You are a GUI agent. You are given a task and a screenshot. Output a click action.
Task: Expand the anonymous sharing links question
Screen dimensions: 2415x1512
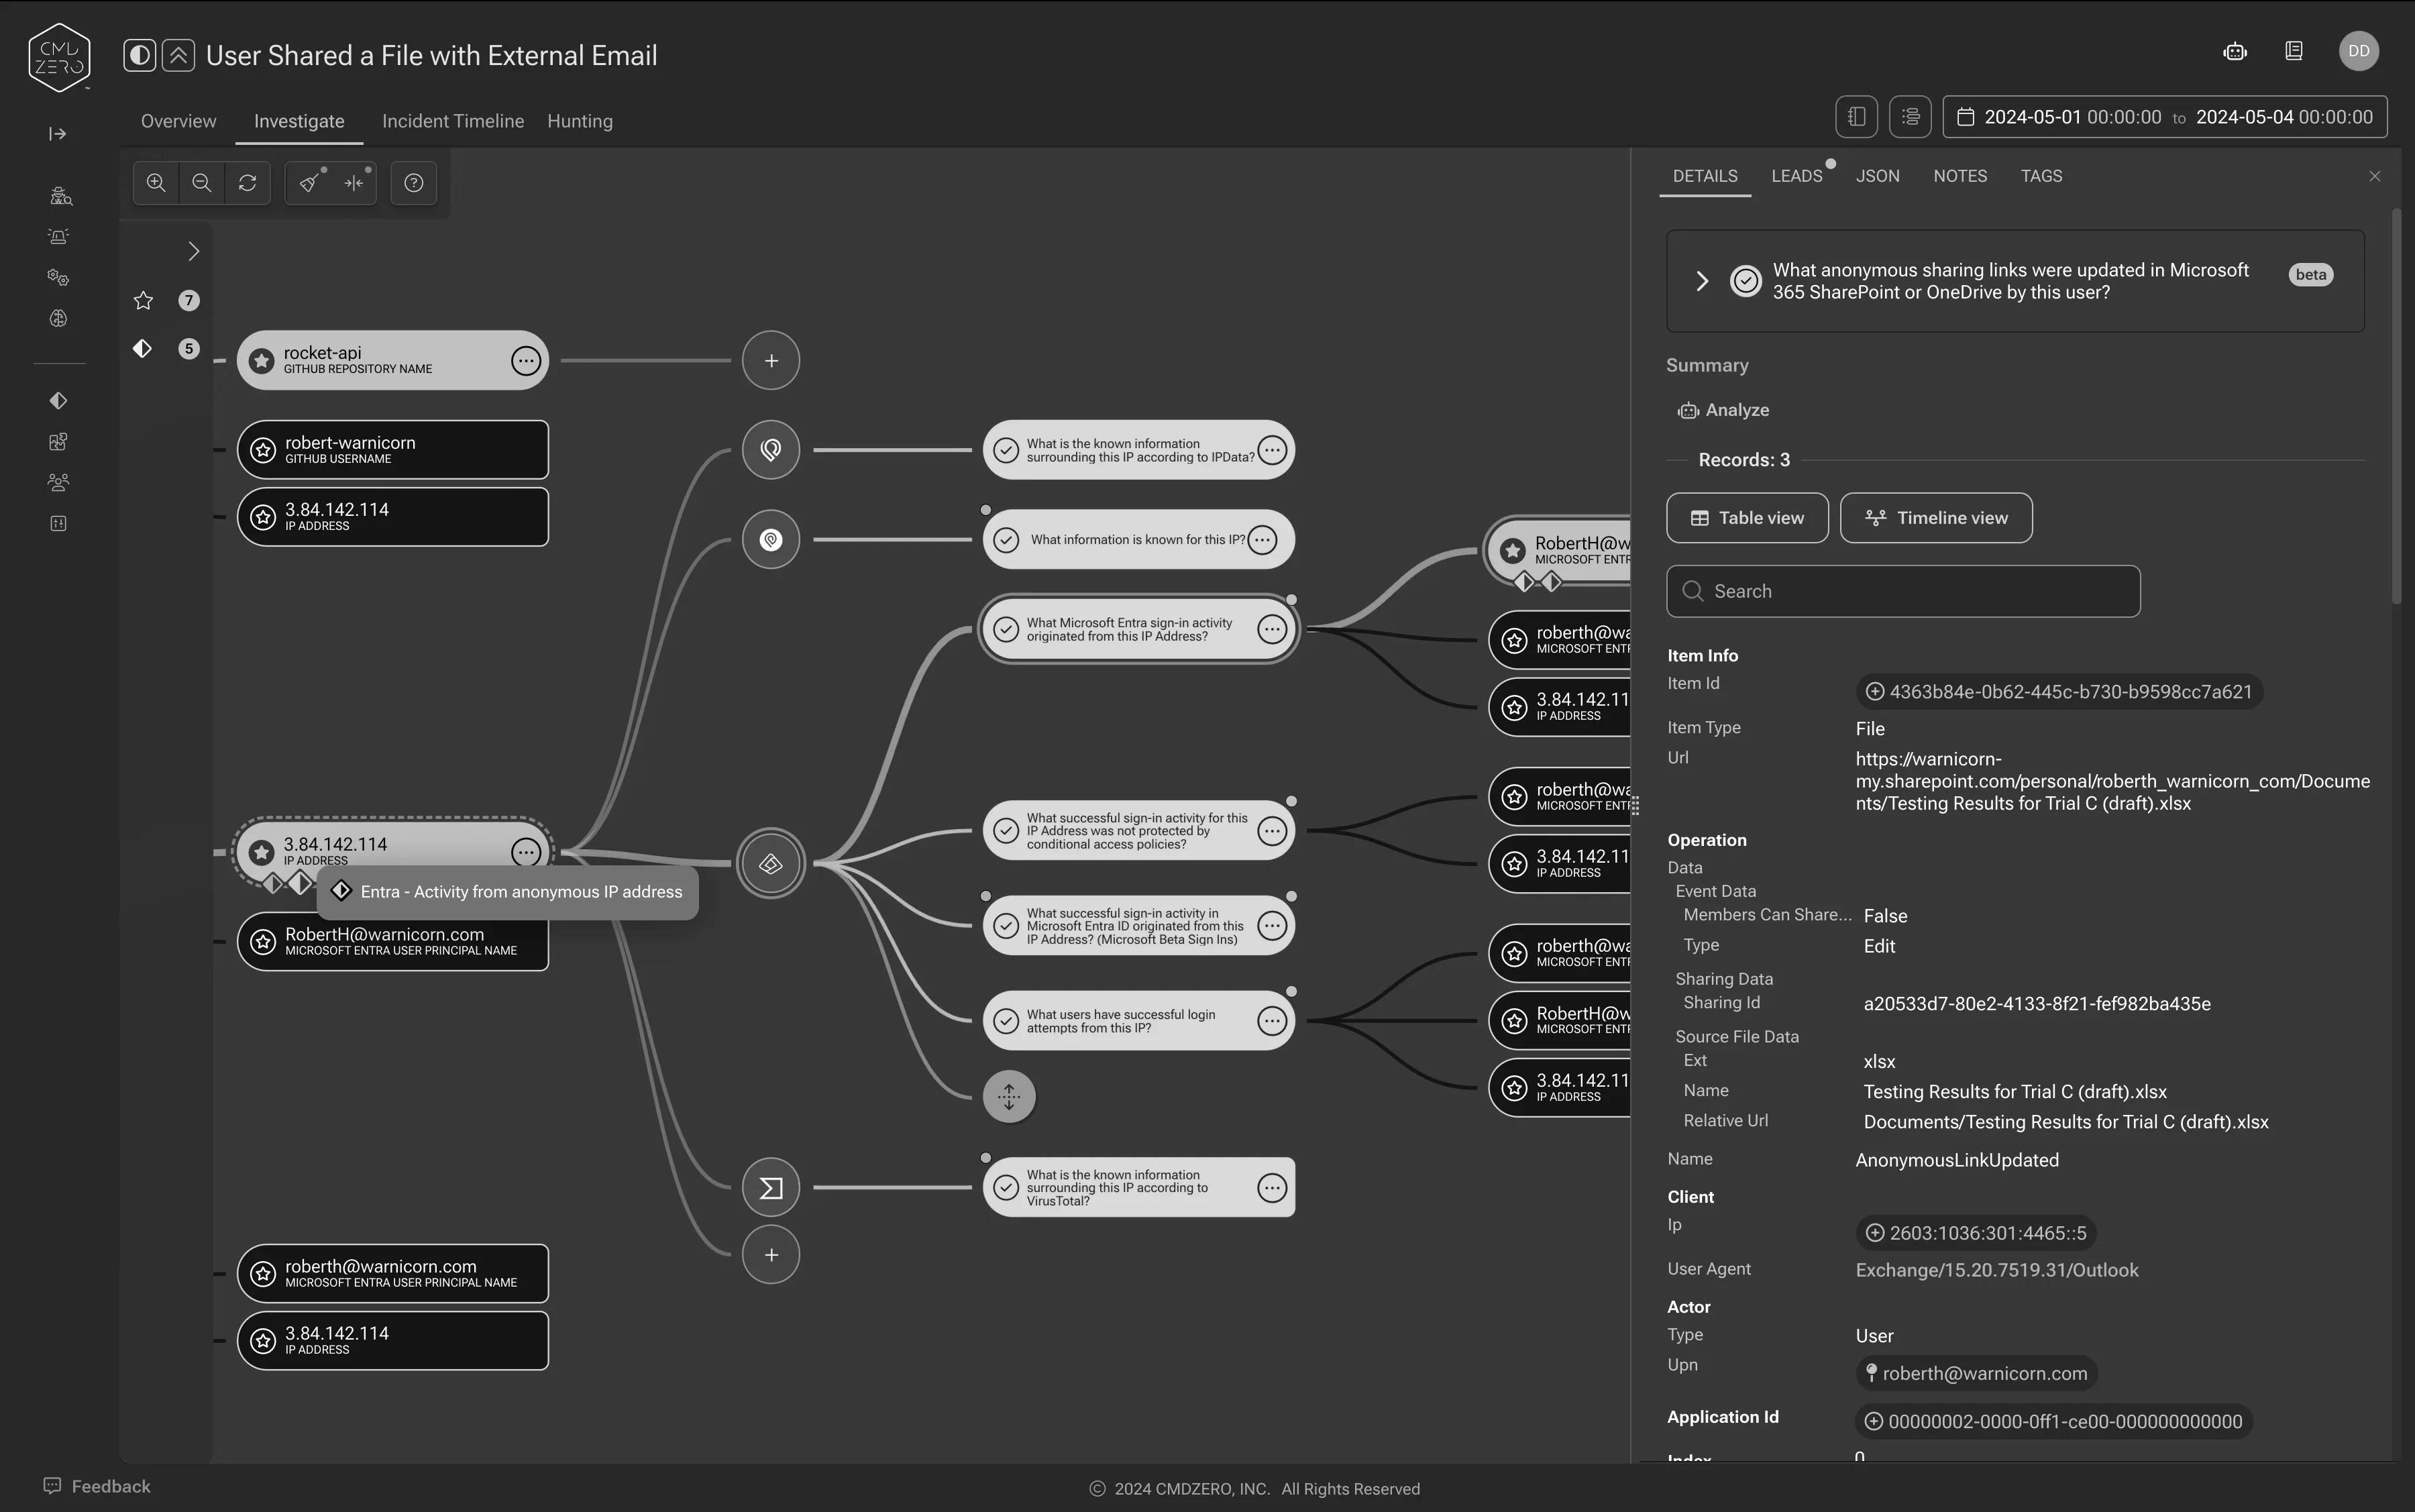coord(1702,281)
